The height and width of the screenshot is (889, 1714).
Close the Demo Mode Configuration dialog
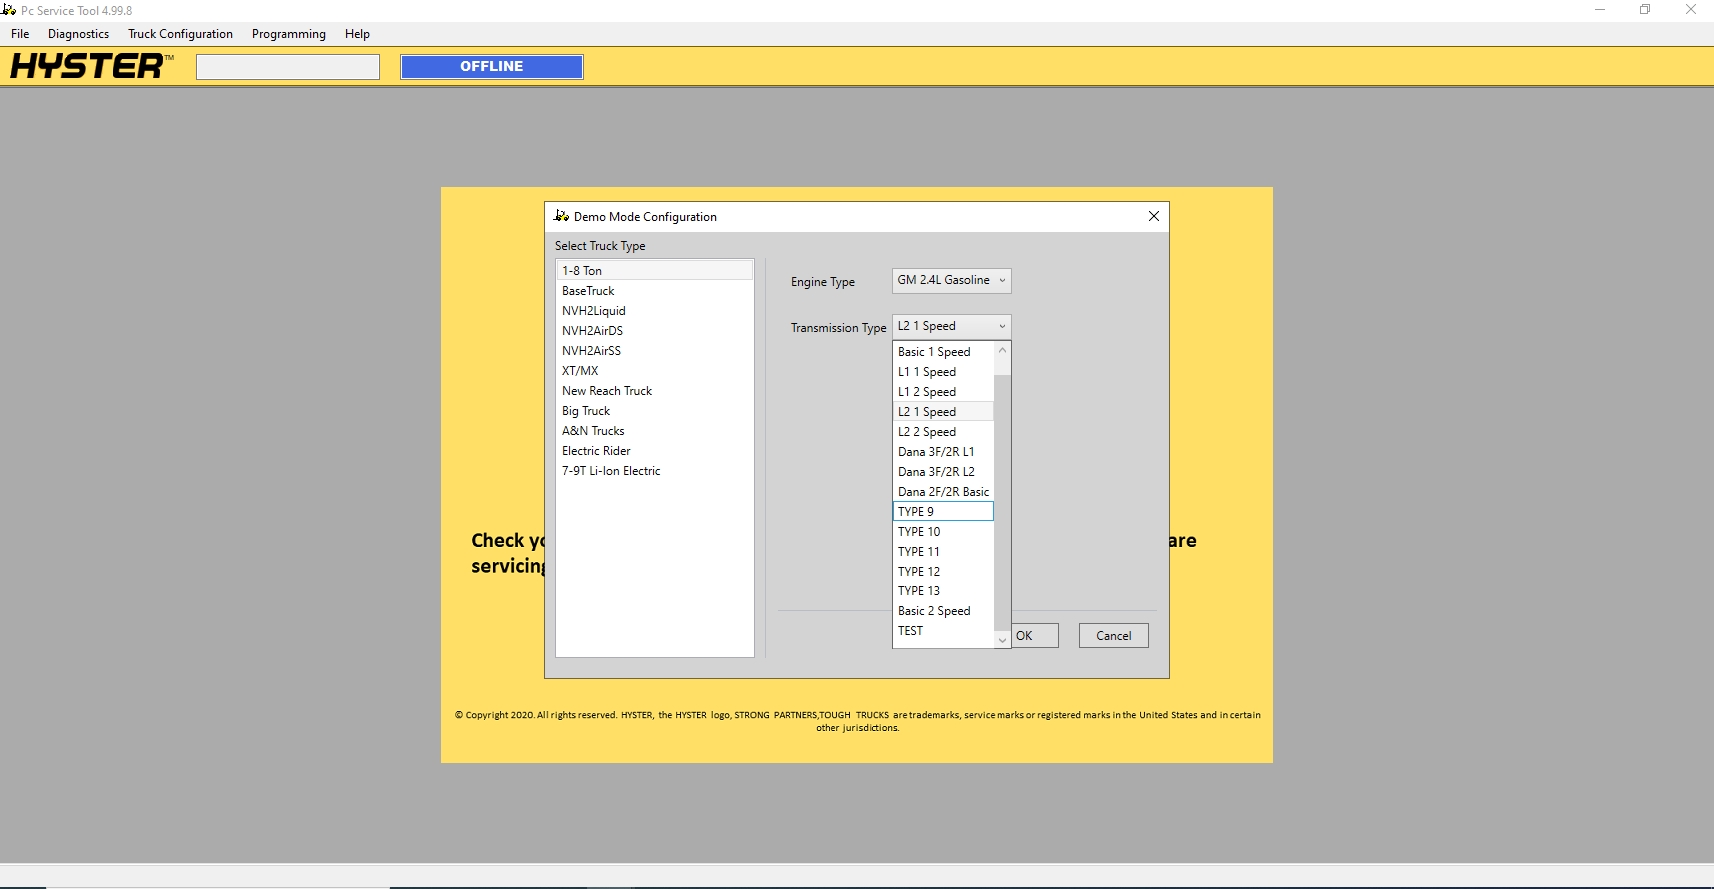coord(1154,216)
